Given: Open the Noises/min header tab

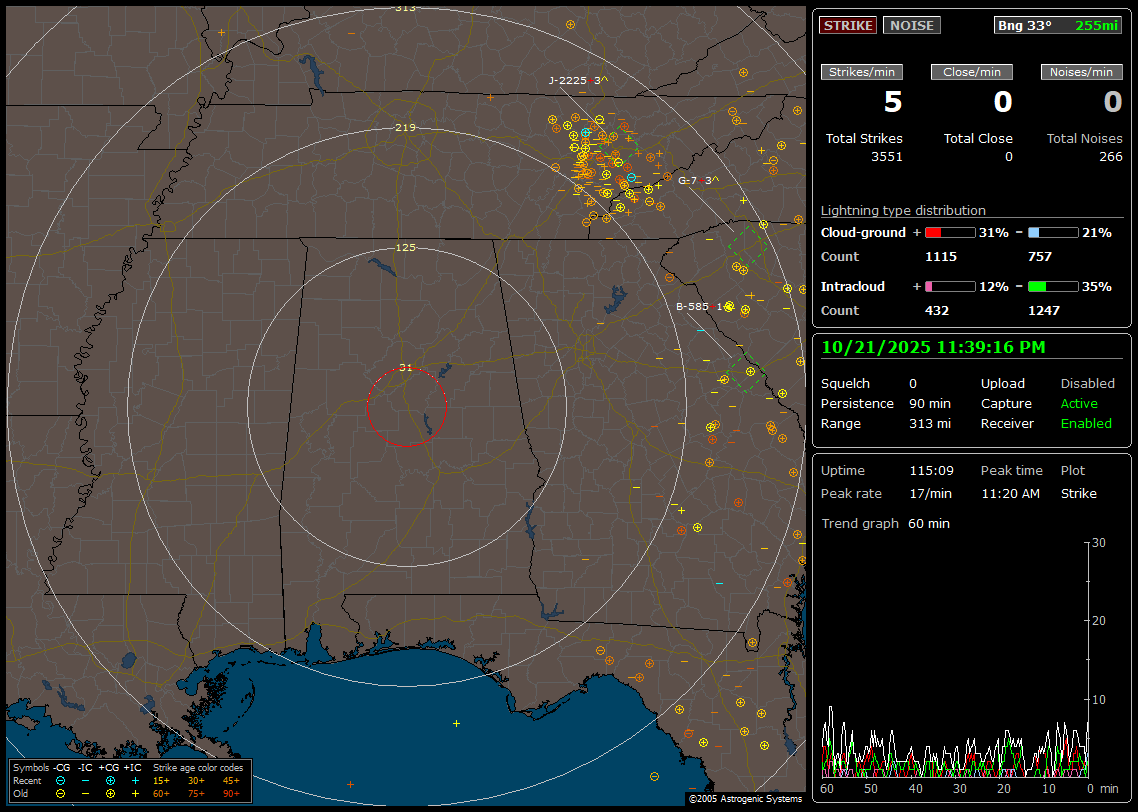Looking at the screenshot, I should click(1081, 72).
